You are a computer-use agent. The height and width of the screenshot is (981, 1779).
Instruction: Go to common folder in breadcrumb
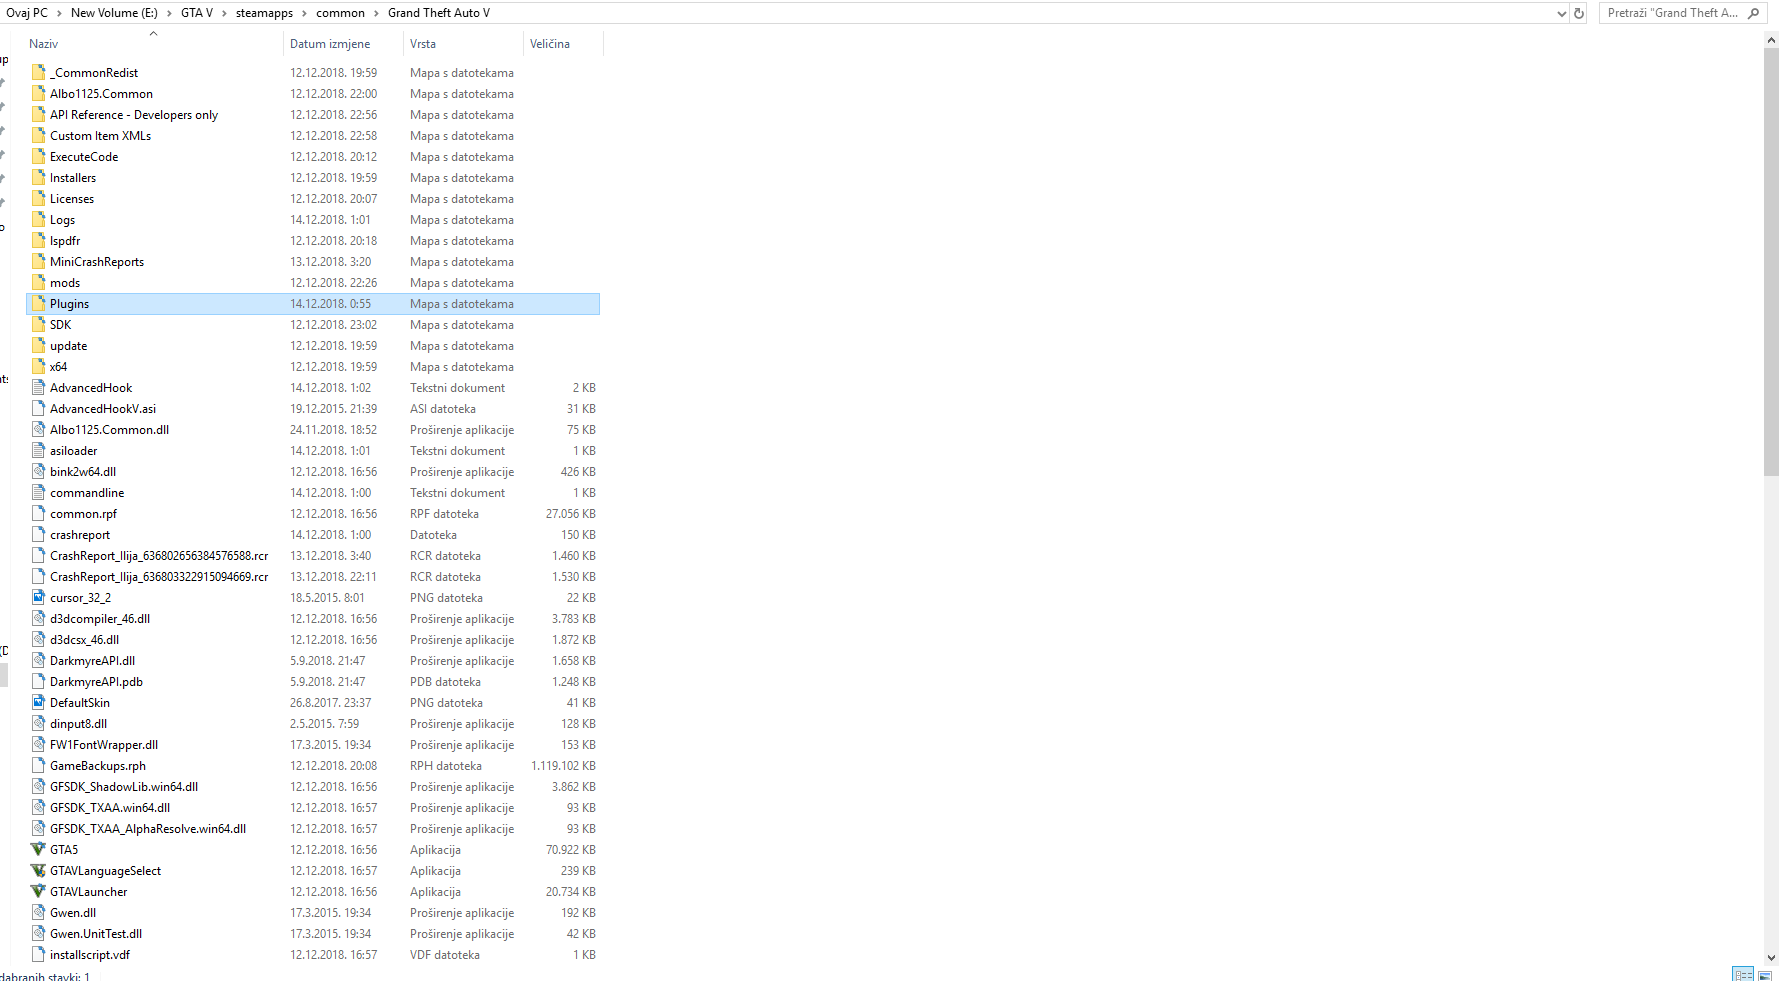(340, 13)
